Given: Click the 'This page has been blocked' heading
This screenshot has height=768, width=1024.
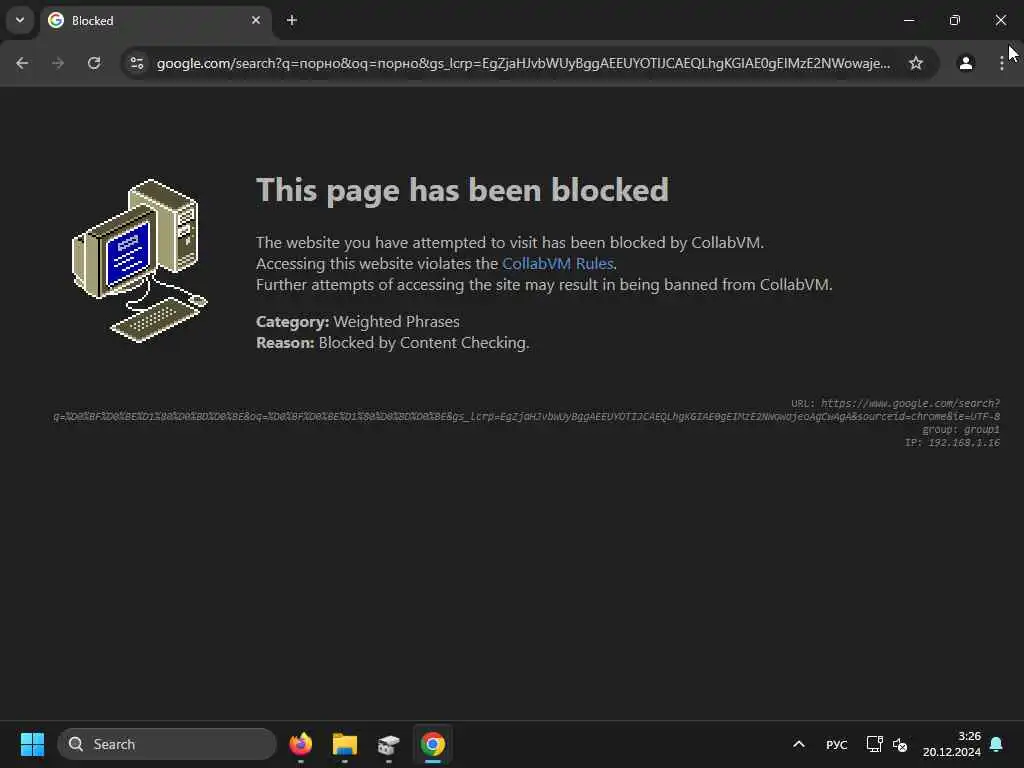Looking at the screenshot, I should click(x=462, y=190).
